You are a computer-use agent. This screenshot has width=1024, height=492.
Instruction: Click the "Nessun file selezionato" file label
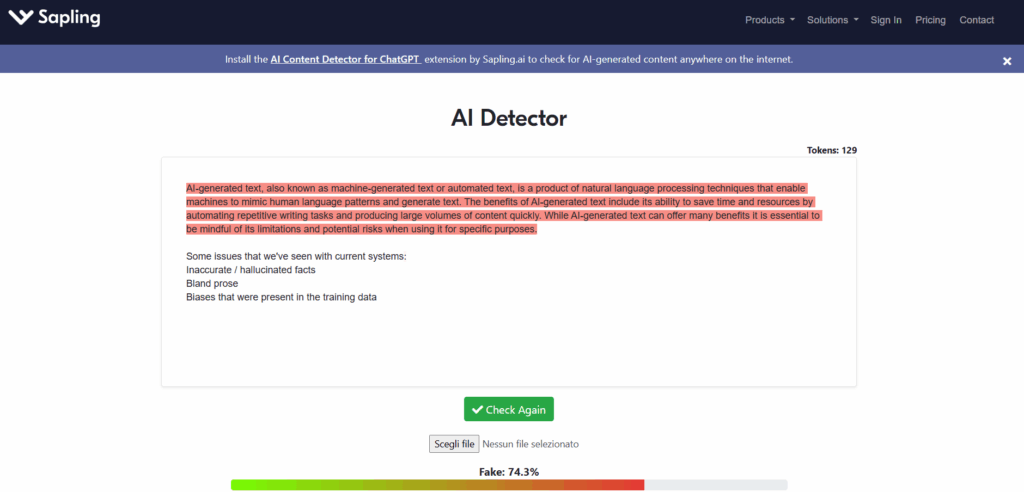click(530, 443)
